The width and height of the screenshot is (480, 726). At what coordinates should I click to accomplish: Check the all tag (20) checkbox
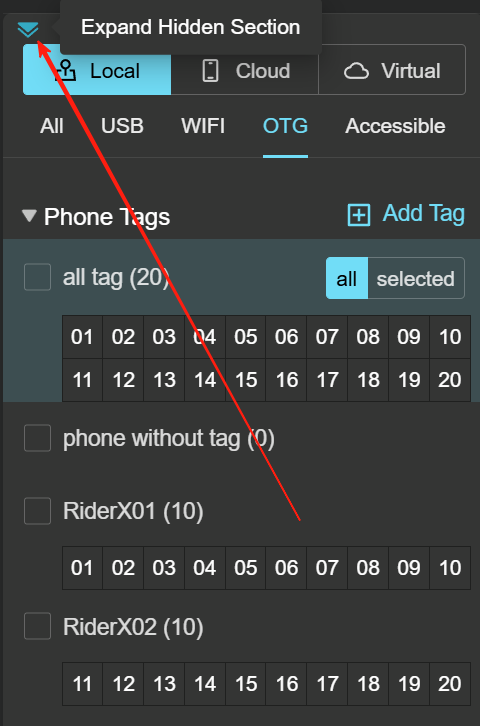tap(37, 277)
